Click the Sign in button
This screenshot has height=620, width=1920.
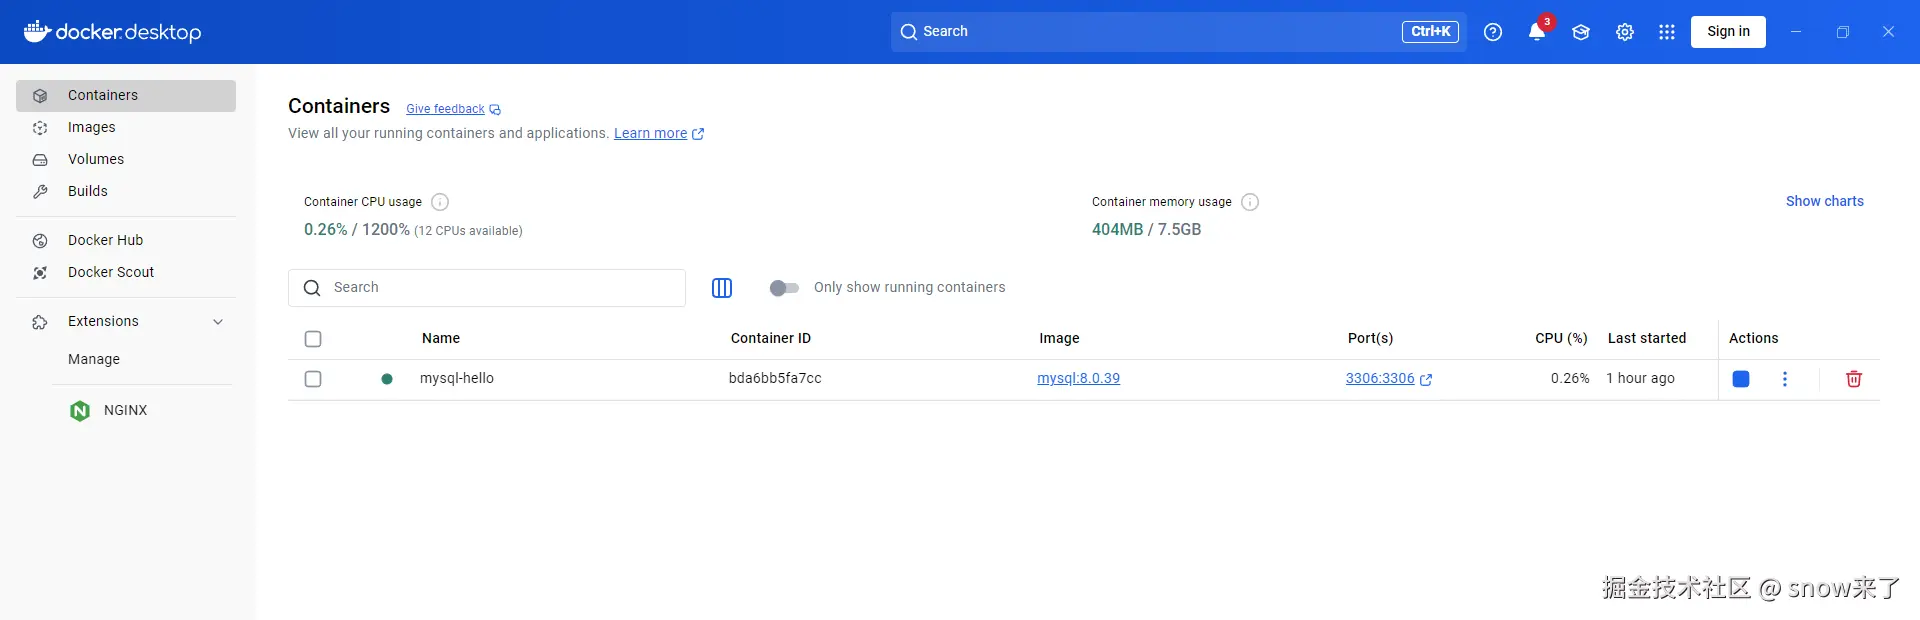[x=1728, y=31]
